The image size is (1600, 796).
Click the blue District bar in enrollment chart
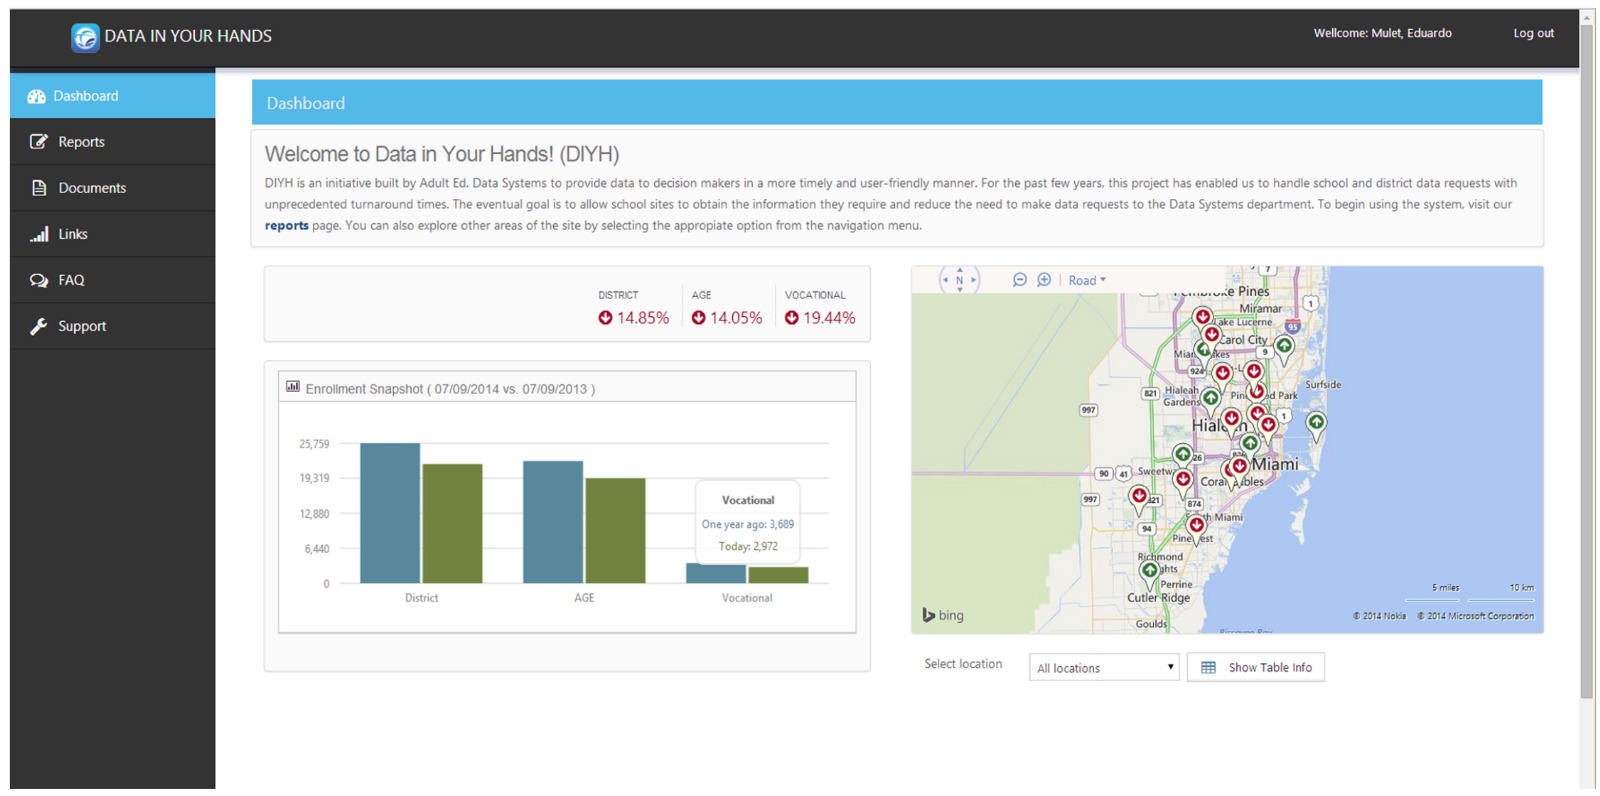tap(389, 512)
